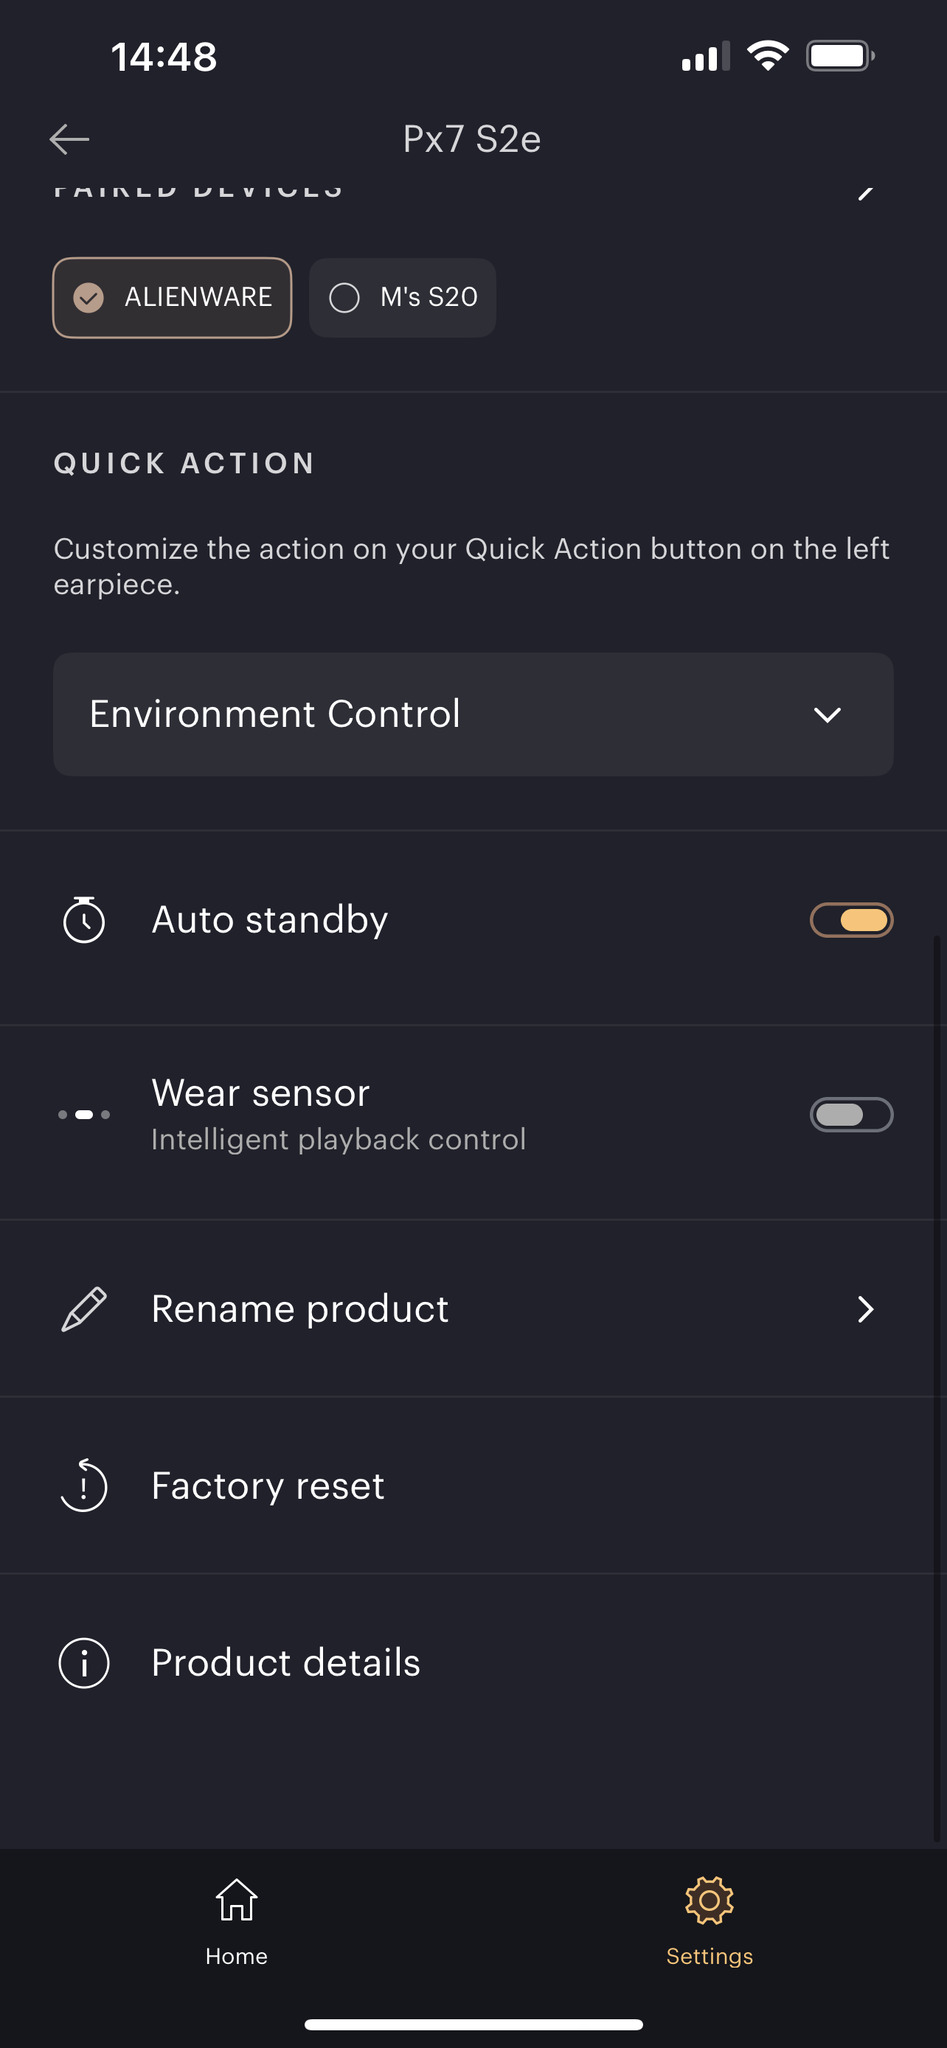Viewport: 947px width, 2048px height.
Task: Tap the Factory reset icon
Action: click(x=84, y=1486)
